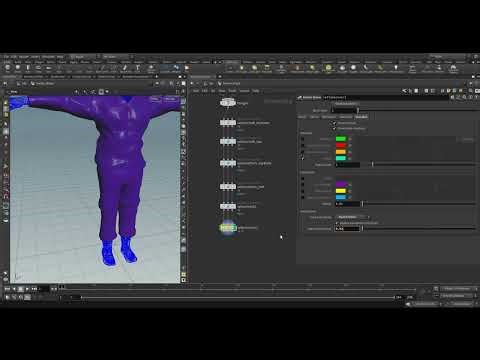Click the orange color swatch
The image size is (480, 360).
click(x=341, y=152)
